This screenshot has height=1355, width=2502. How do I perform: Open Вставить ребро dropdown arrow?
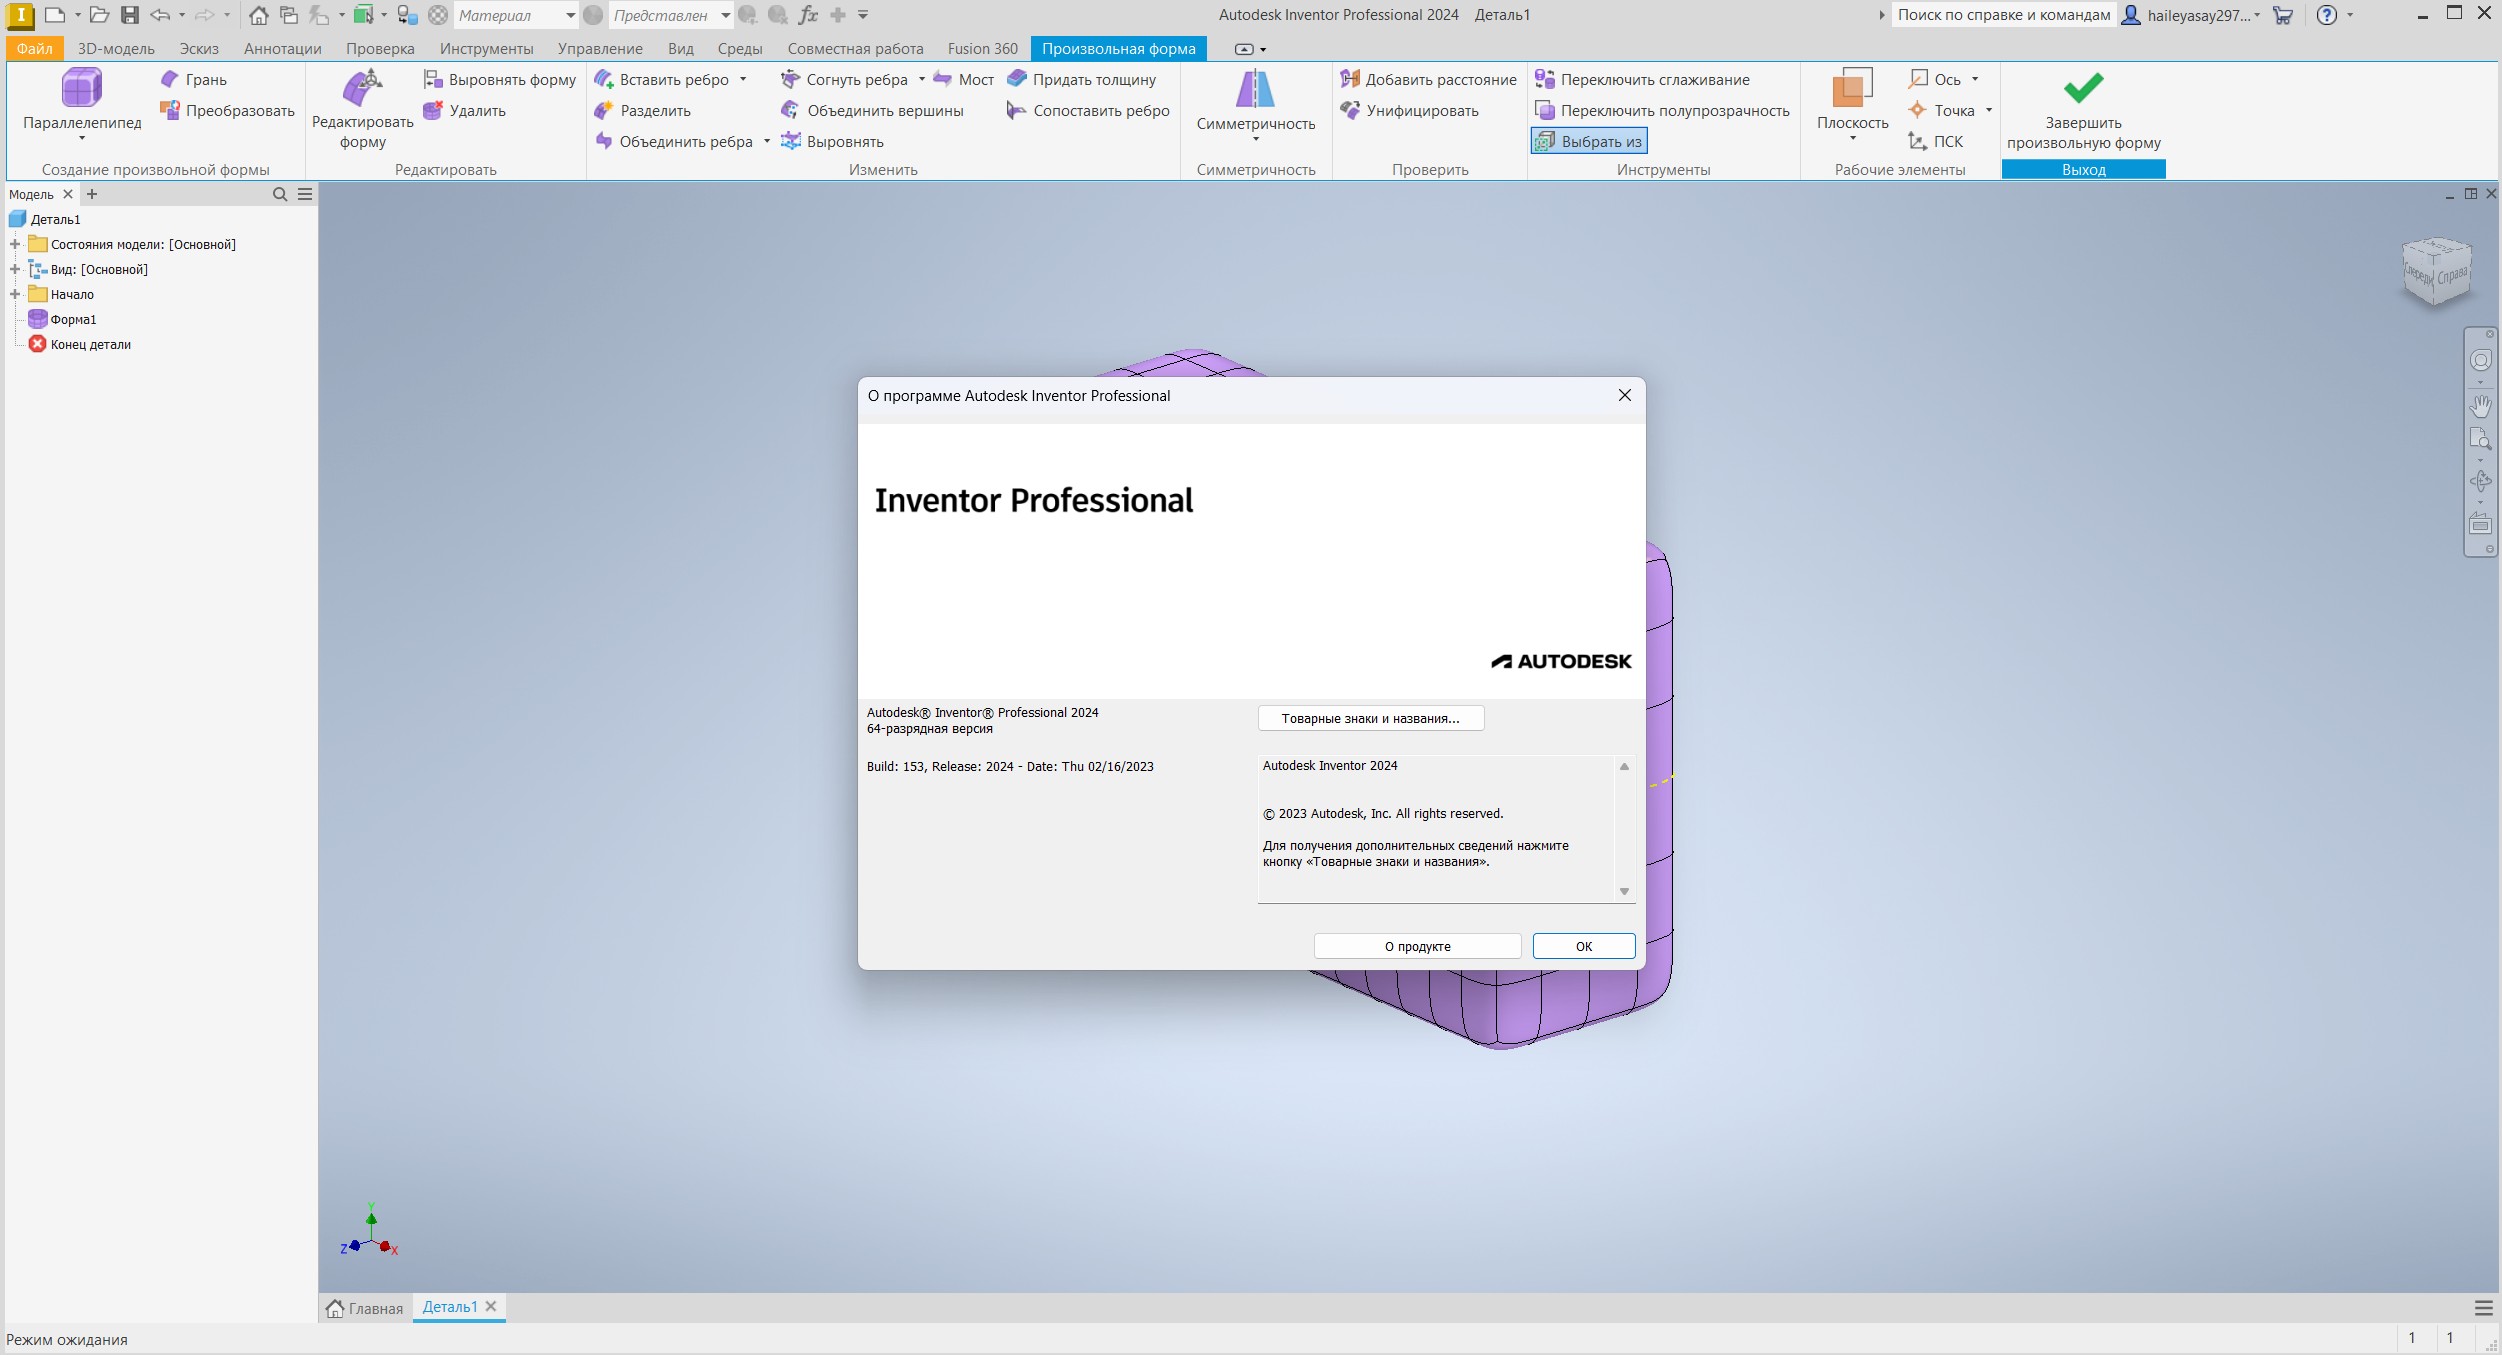(x=743, y=79)
